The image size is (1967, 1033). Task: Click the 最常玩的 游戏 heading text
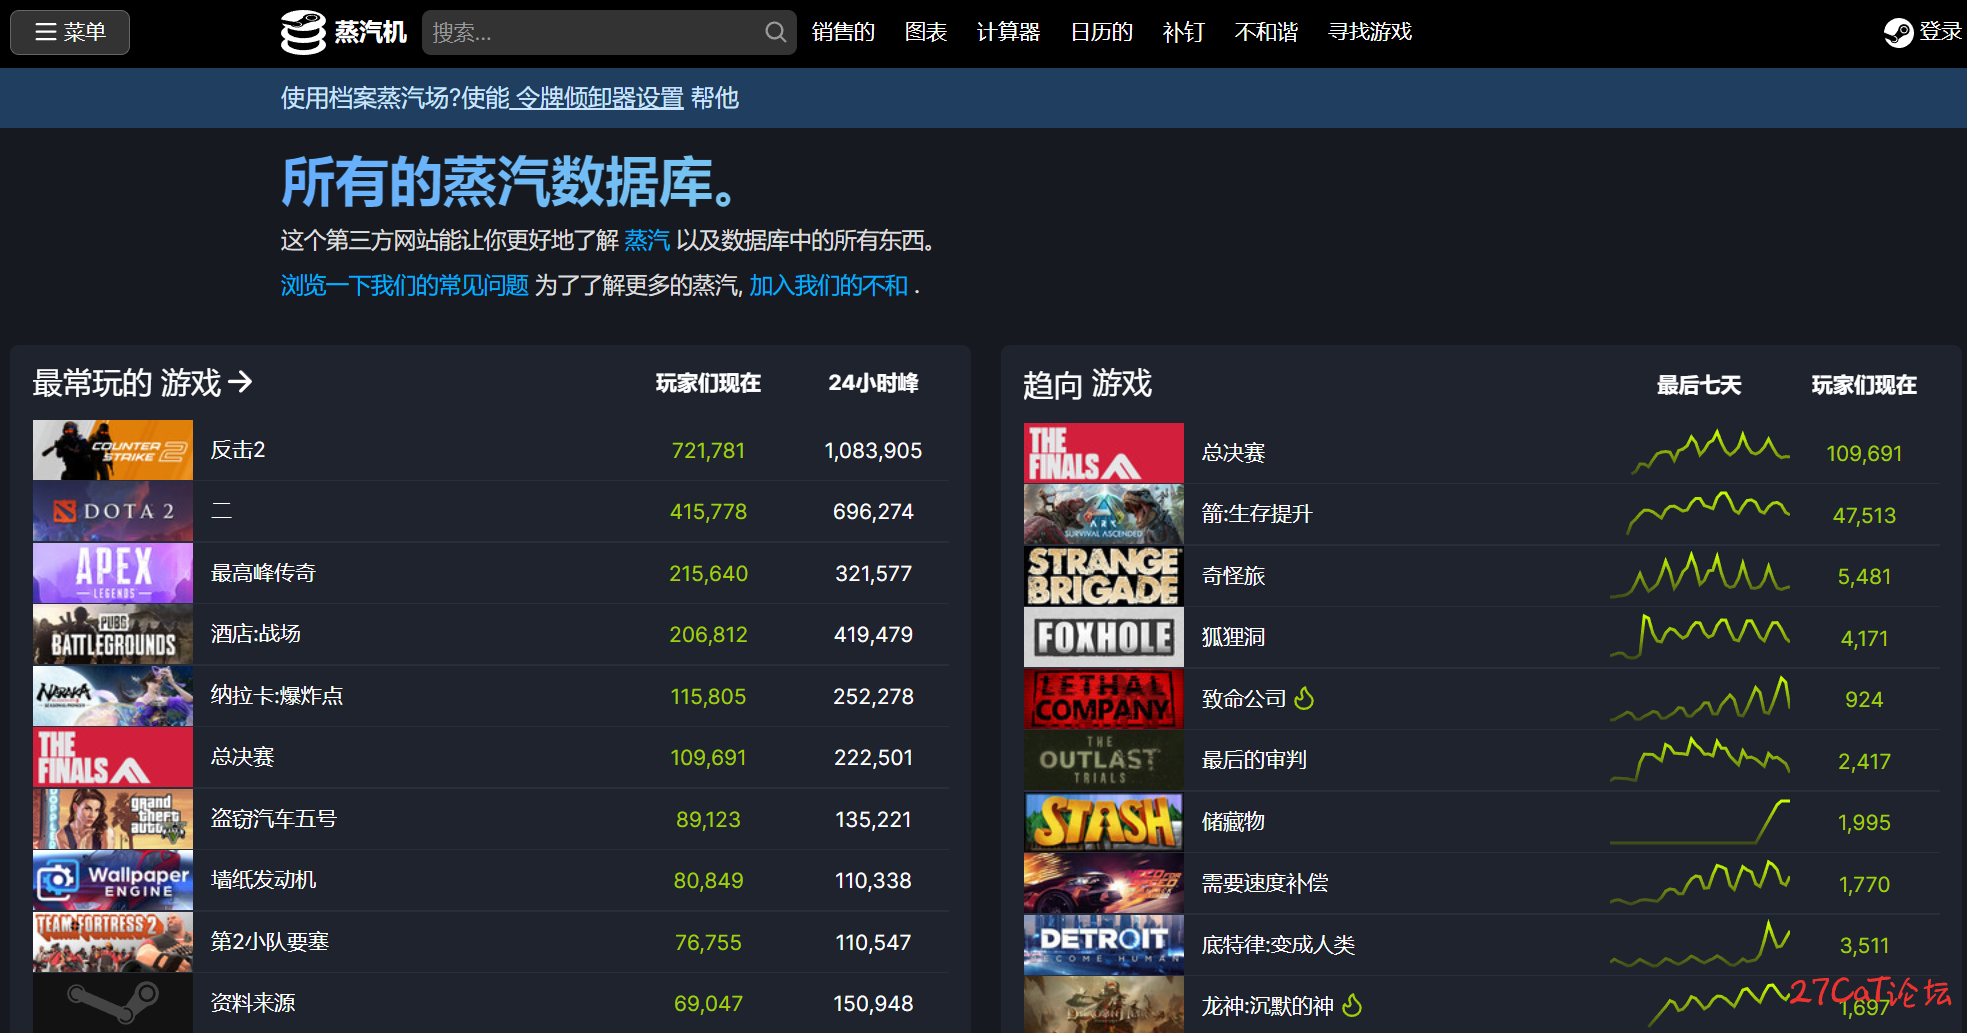click(x=127, y=383)
